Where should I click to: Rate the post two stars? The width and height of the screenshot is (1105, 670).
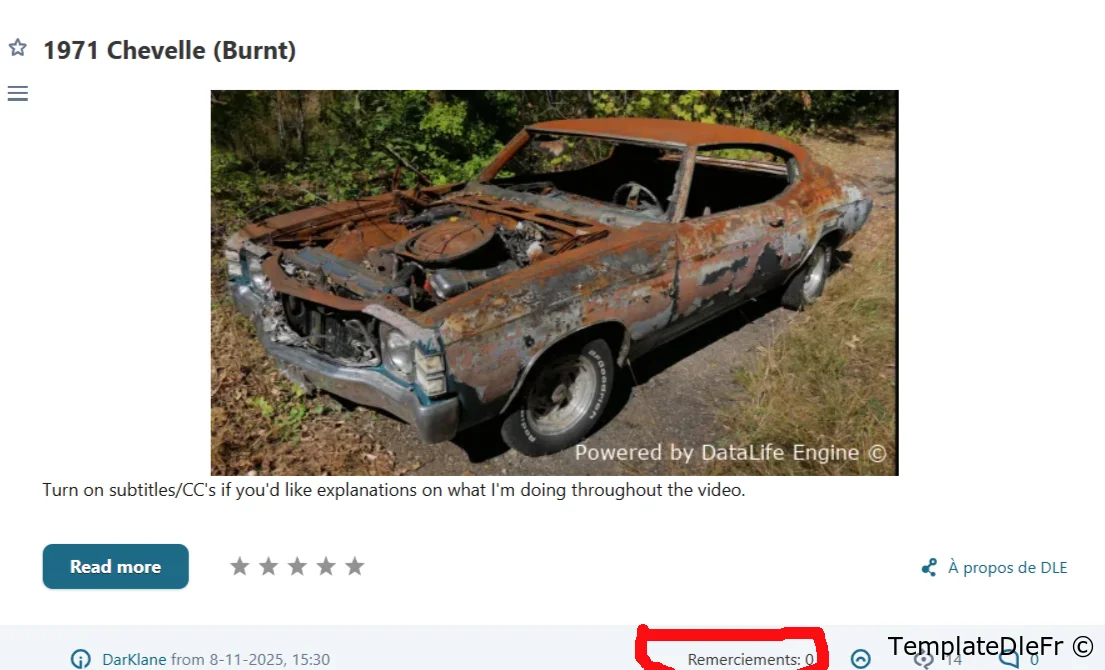pos(268,566)
